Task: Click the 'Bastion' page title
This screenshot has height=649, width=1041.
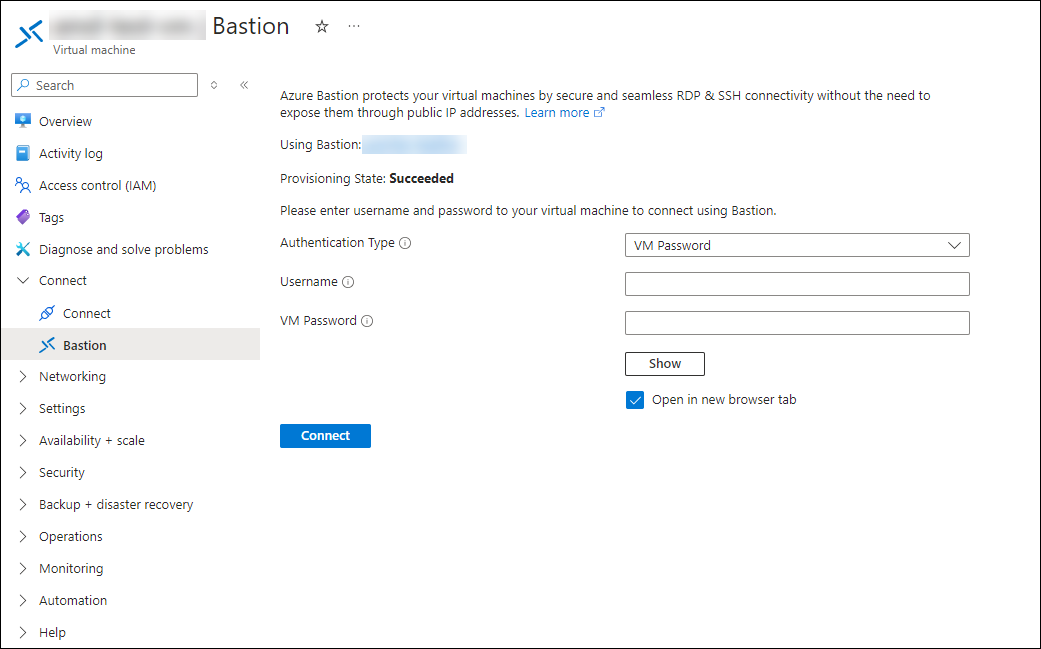Action: tap(251, 26)
